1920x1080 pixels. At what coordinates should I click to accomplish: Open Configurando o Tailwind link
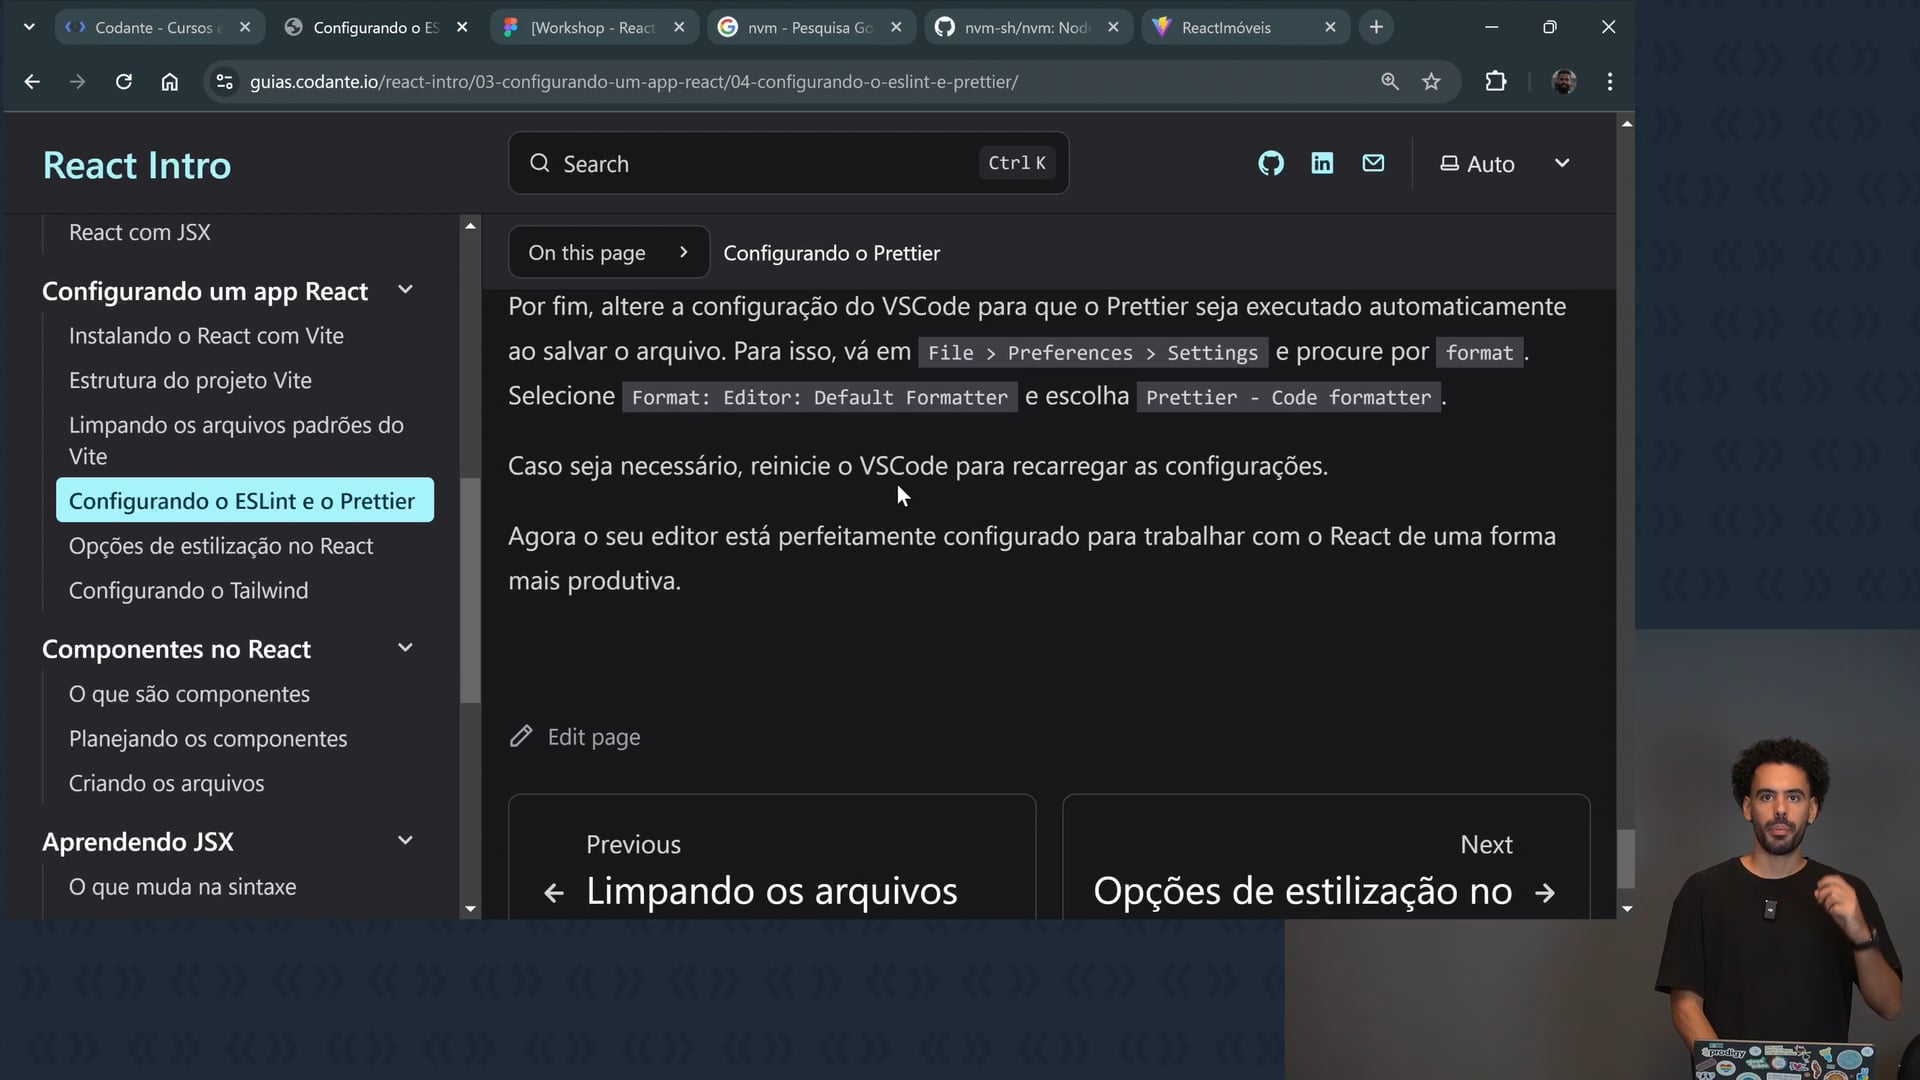coord(189,591)
